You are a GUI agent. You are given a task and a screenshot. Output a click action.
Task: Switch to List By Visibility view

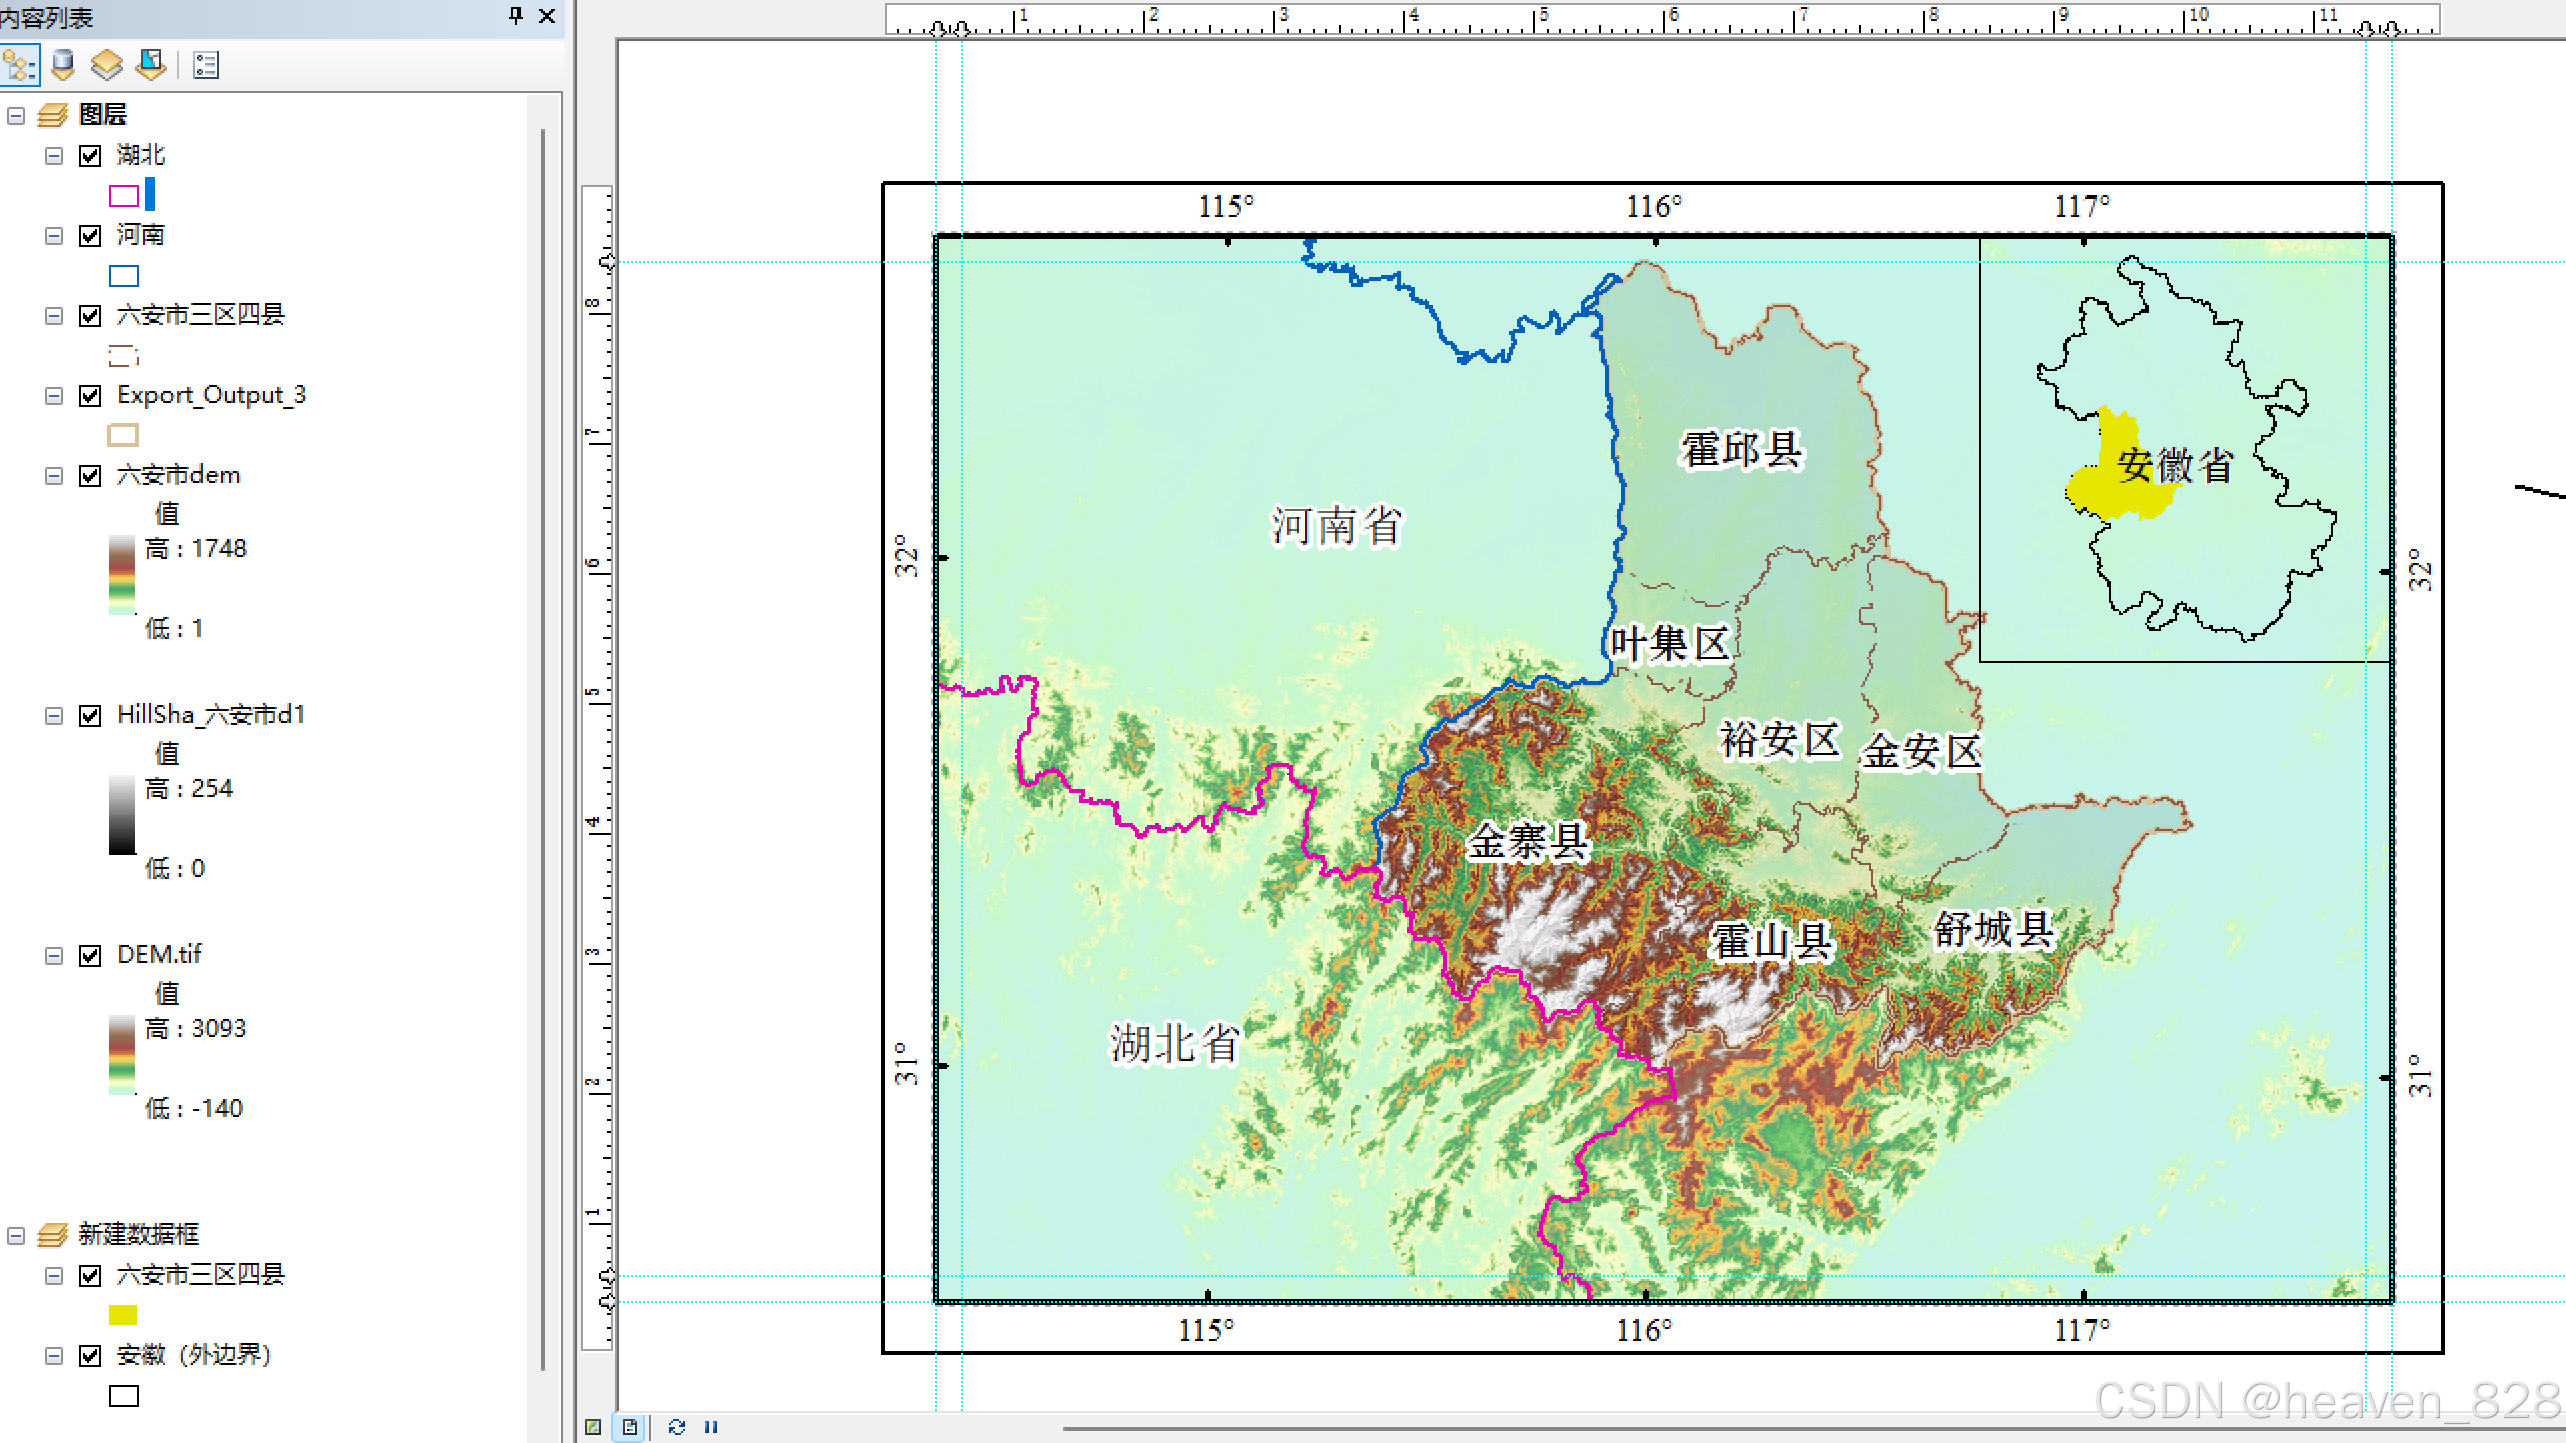point(106,66)
